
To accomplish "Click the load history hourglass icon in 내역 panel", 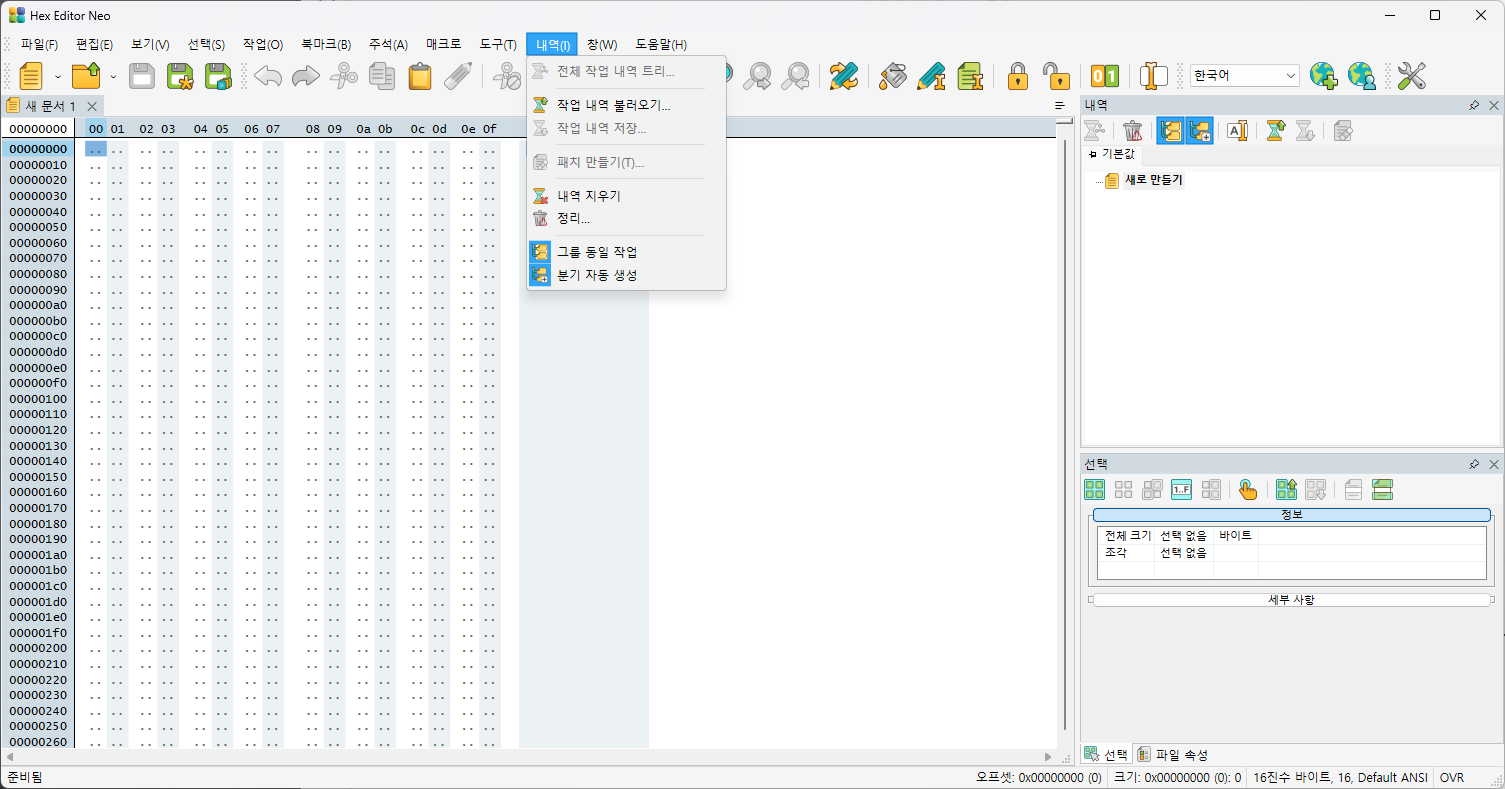I will coord(1275,131).
